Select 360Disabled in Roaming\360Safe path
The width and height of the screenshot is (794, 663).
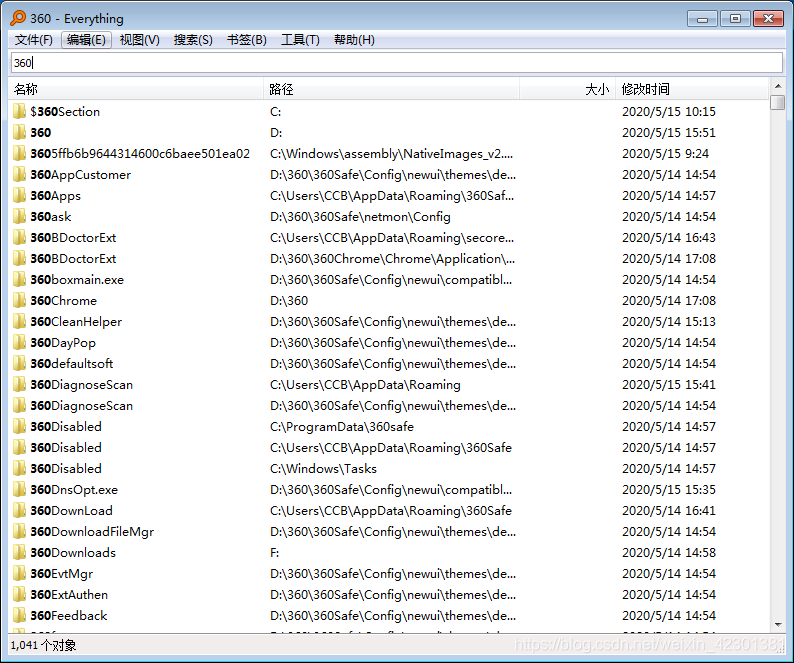[x=66, y=448]
